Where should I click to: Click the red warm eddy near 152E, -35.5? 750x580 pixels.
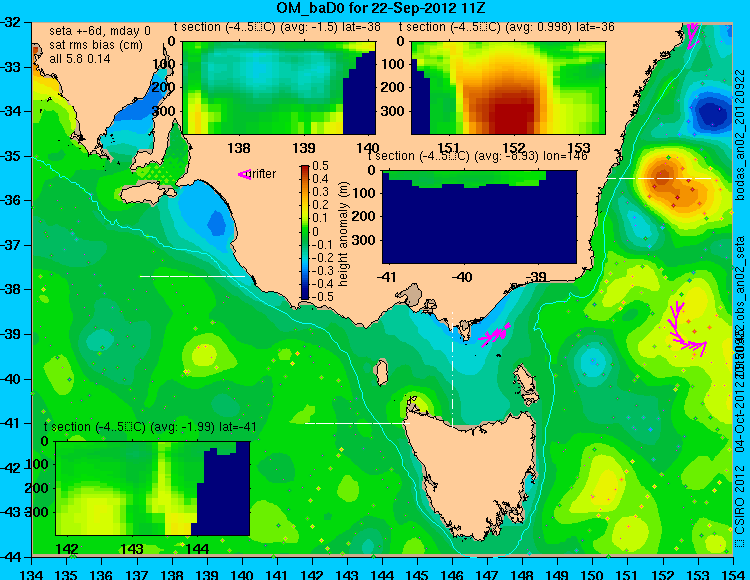coord(662,176)
